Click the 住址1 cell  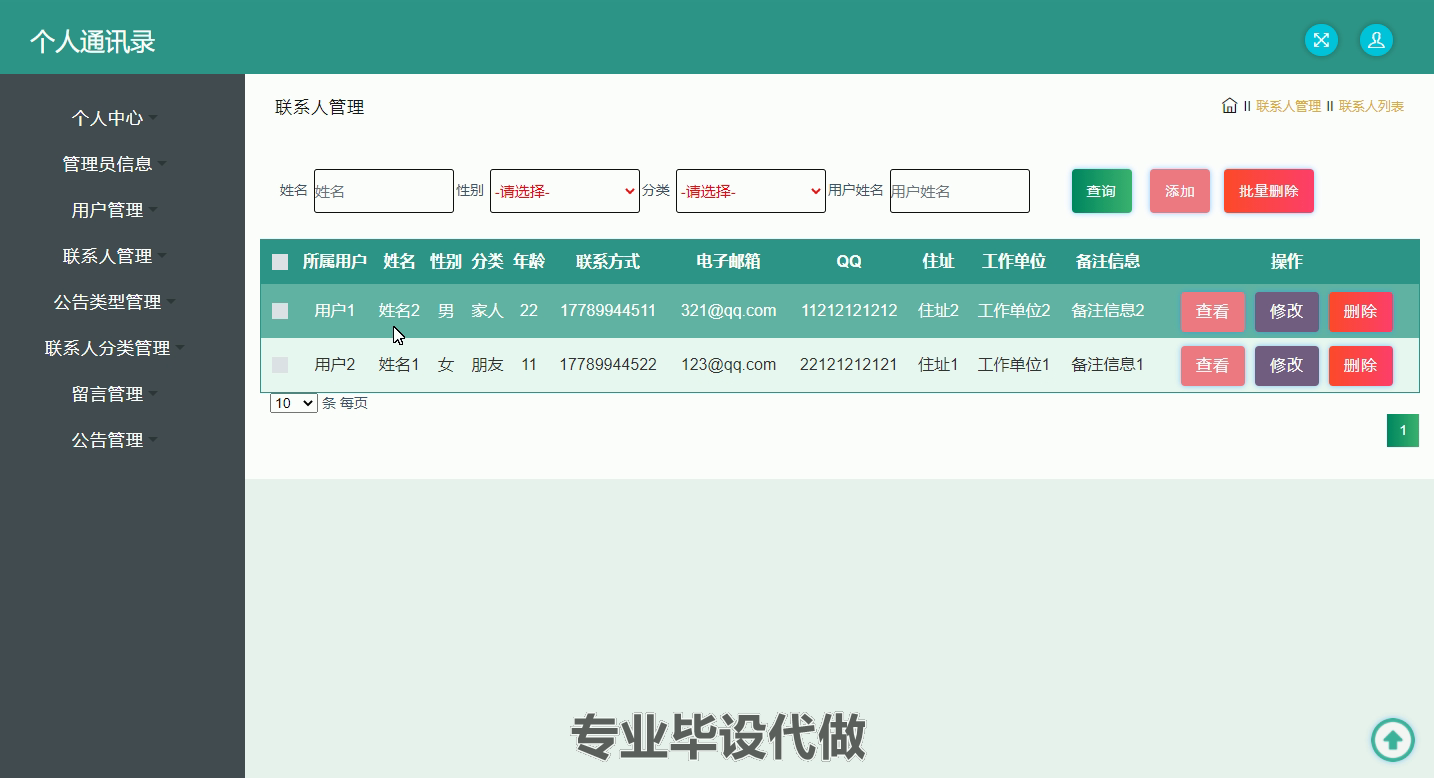(938, 365)
